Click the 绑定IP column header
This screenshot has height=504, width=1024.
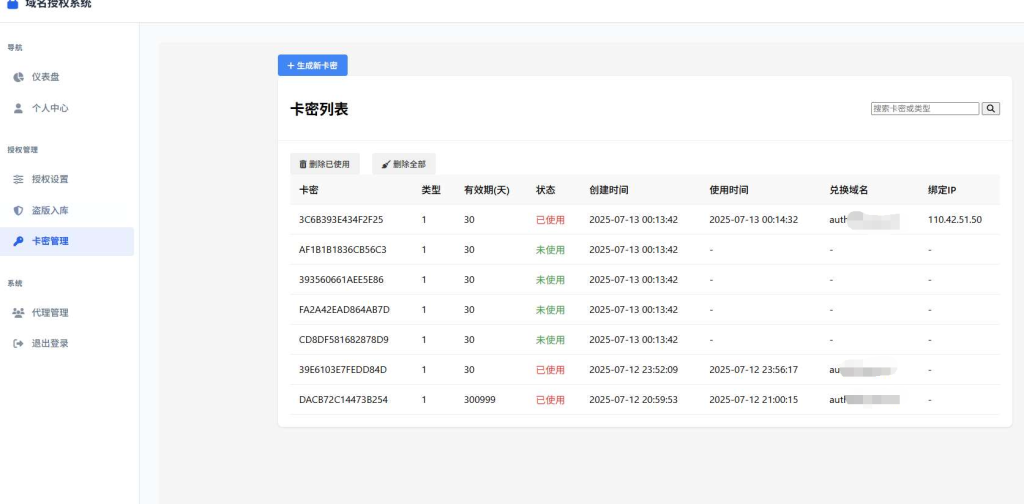[942, 190]
